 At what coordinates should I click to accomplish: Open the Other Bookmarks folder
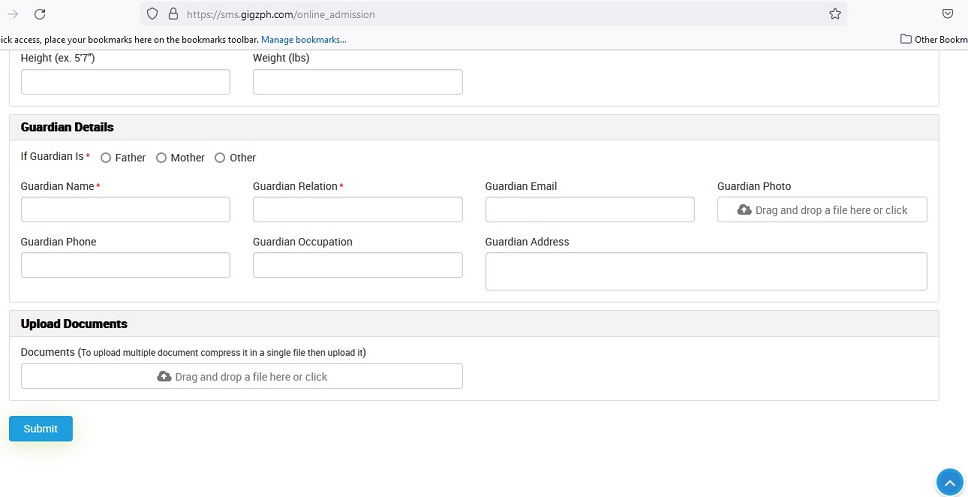tap(933, 40)
